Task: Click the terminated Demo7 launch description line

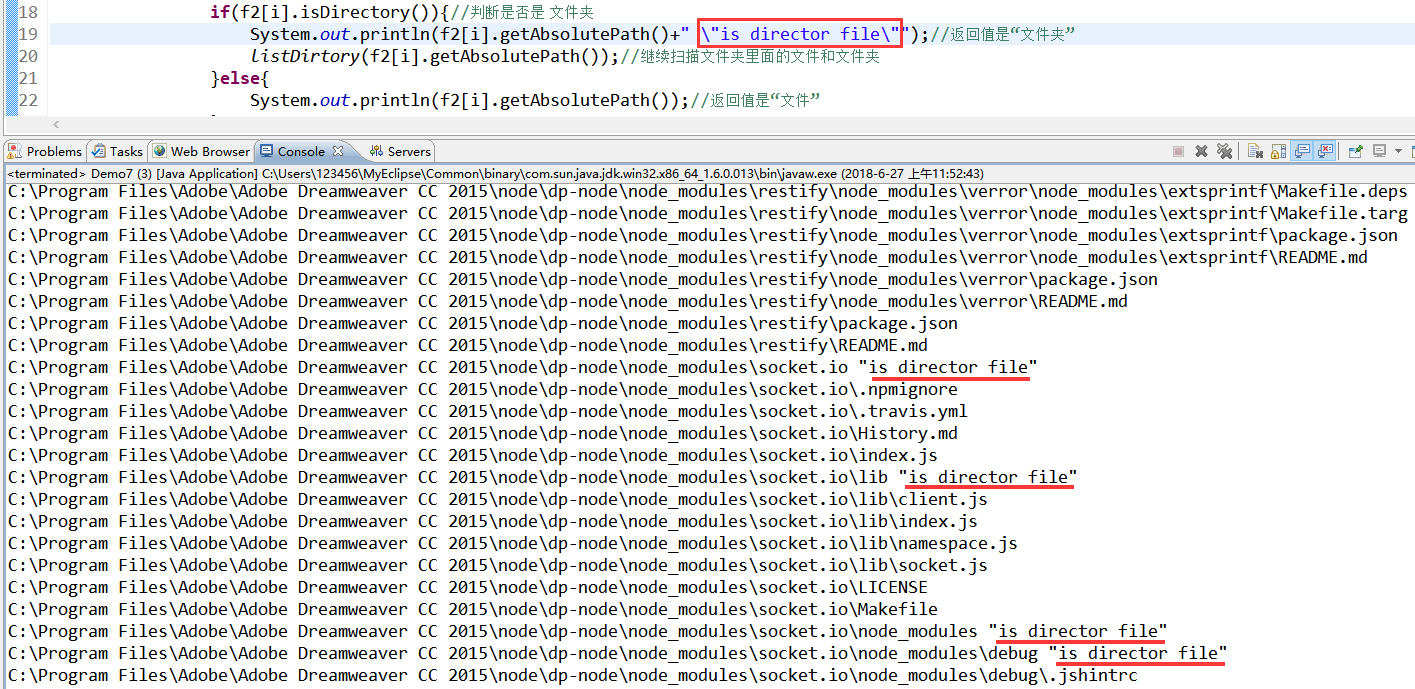Action: [495, 174]
